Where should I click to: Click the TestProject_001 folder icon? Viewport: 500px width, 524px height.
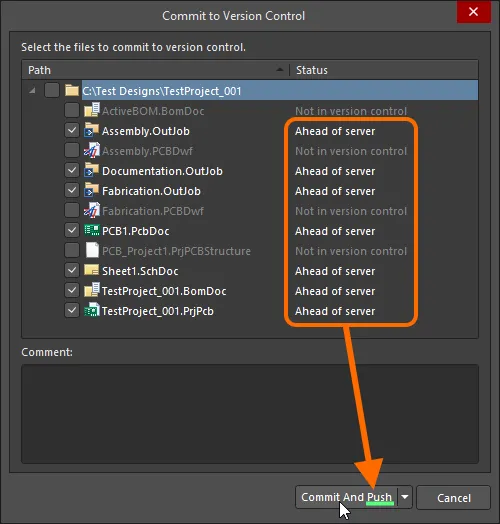tap(72, 90)
